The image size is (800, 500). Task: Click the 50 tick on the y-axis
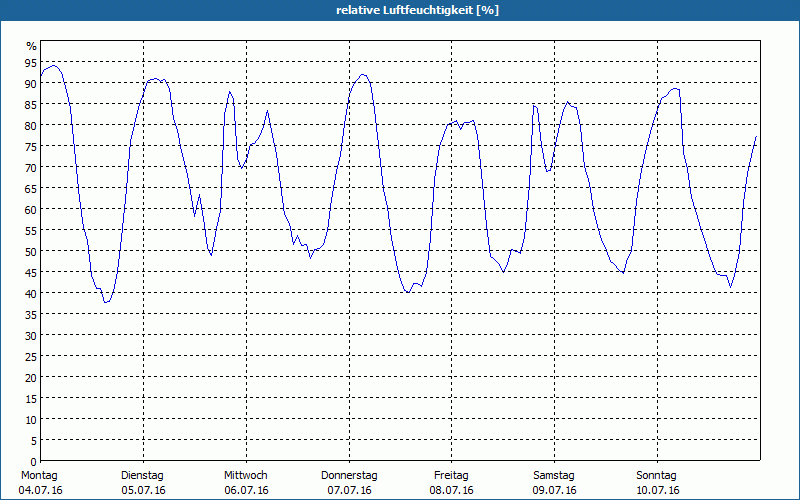tap(30, 251)
